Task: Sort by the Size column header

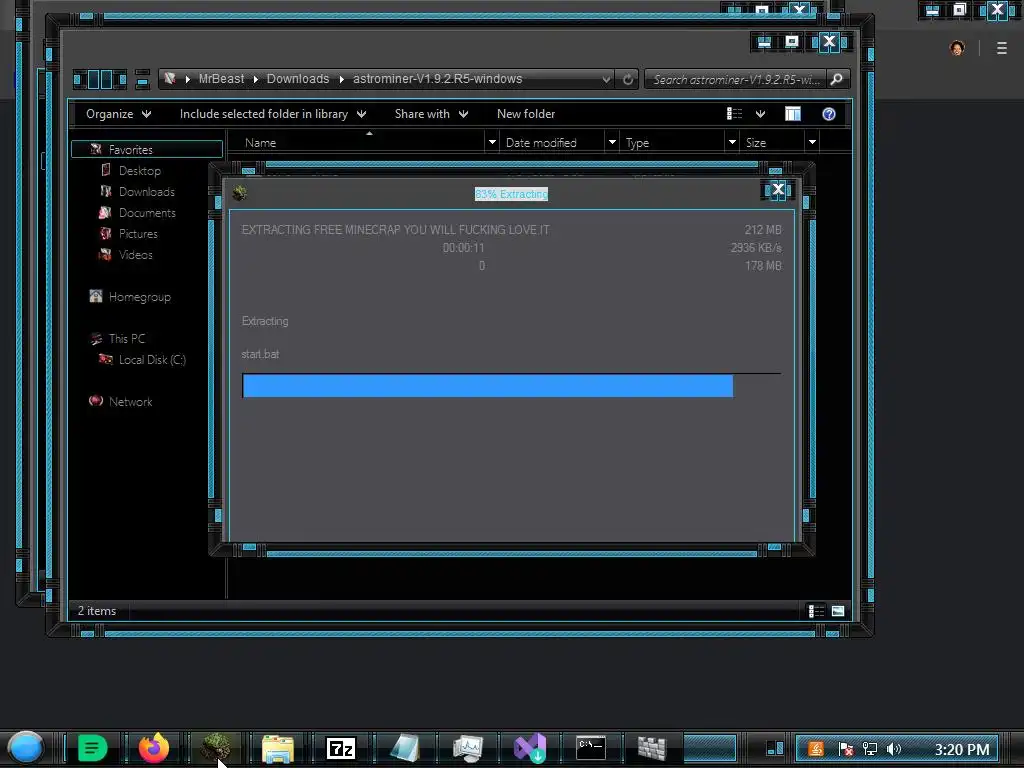Action: coord(773,142)
